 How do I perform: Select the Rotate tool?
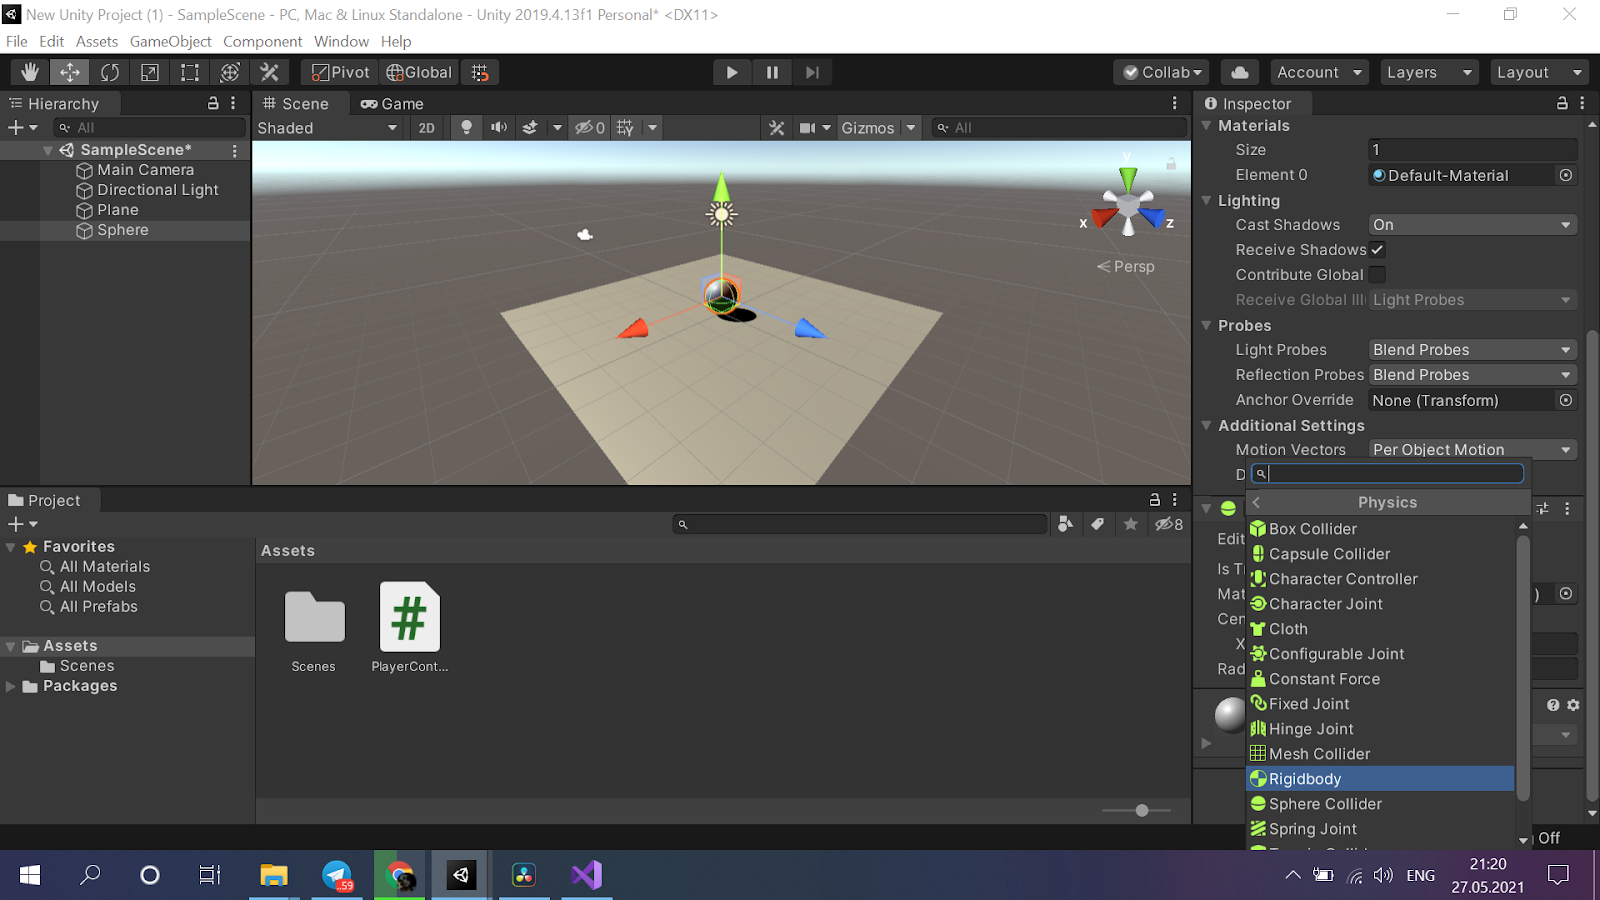point(110,72)
